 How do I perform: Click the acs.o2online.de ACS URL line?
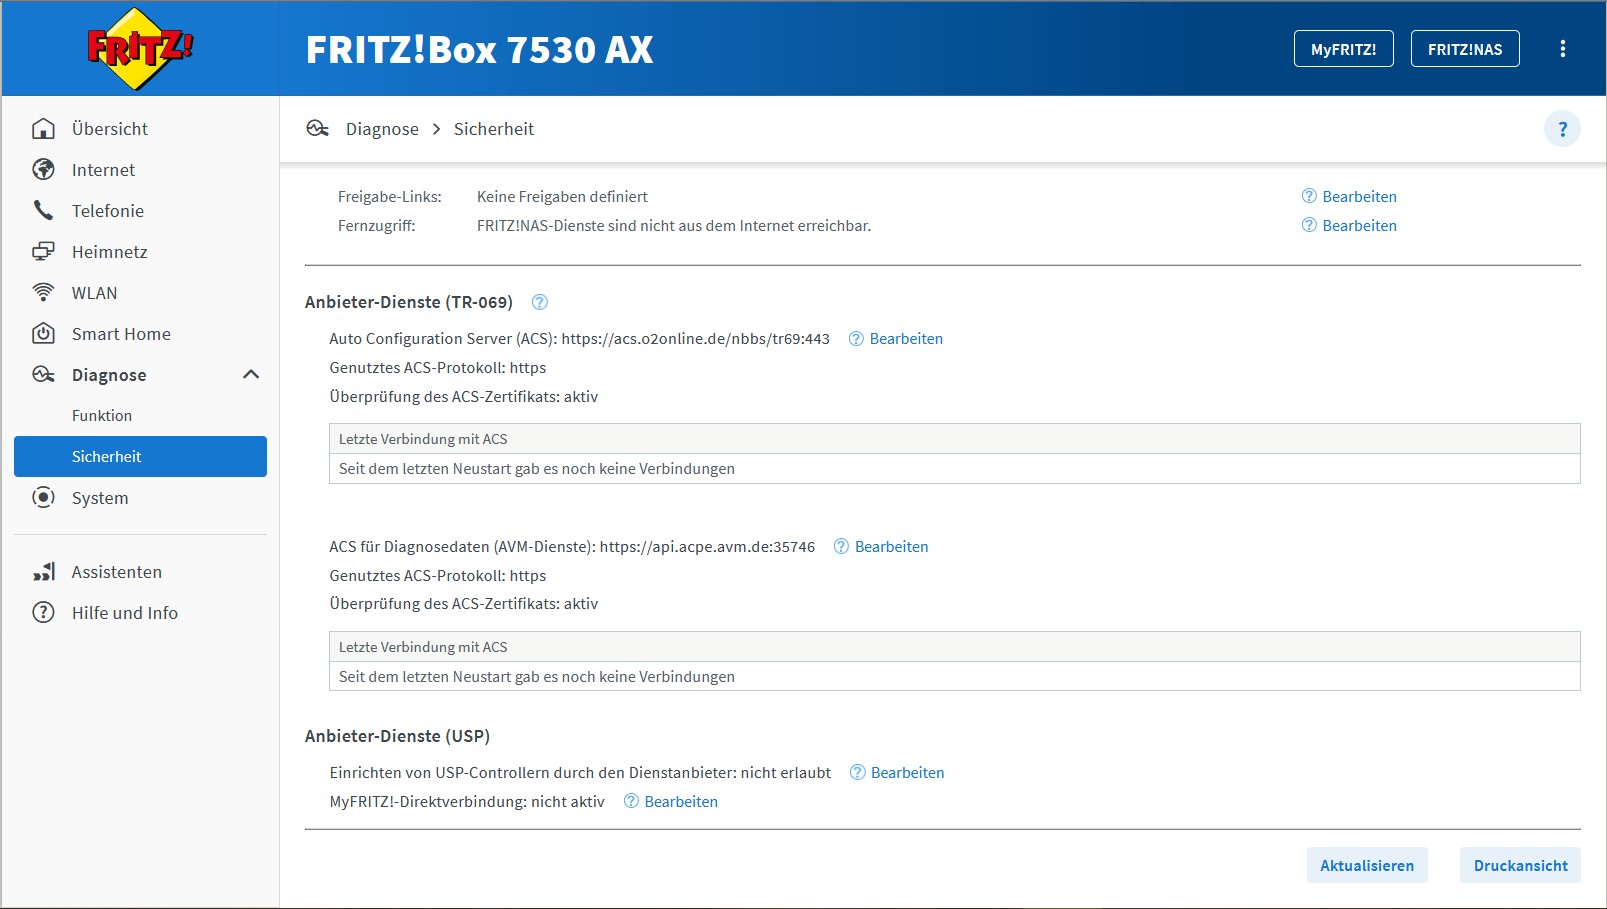pos(579,339)
